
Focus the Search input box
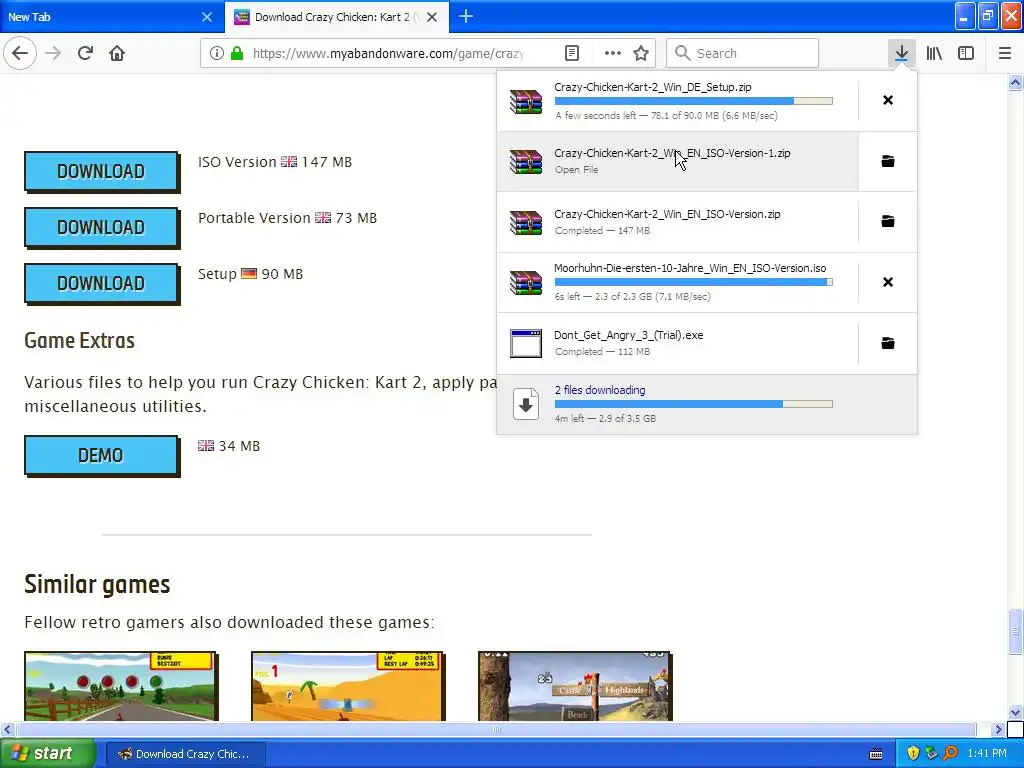click(x=742, y=53)
